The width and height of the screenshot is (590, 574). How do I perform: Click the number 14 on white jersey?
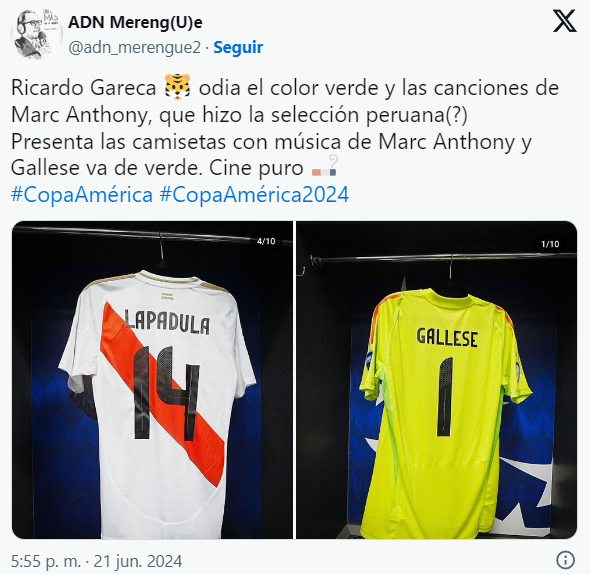tap(166, 393)
